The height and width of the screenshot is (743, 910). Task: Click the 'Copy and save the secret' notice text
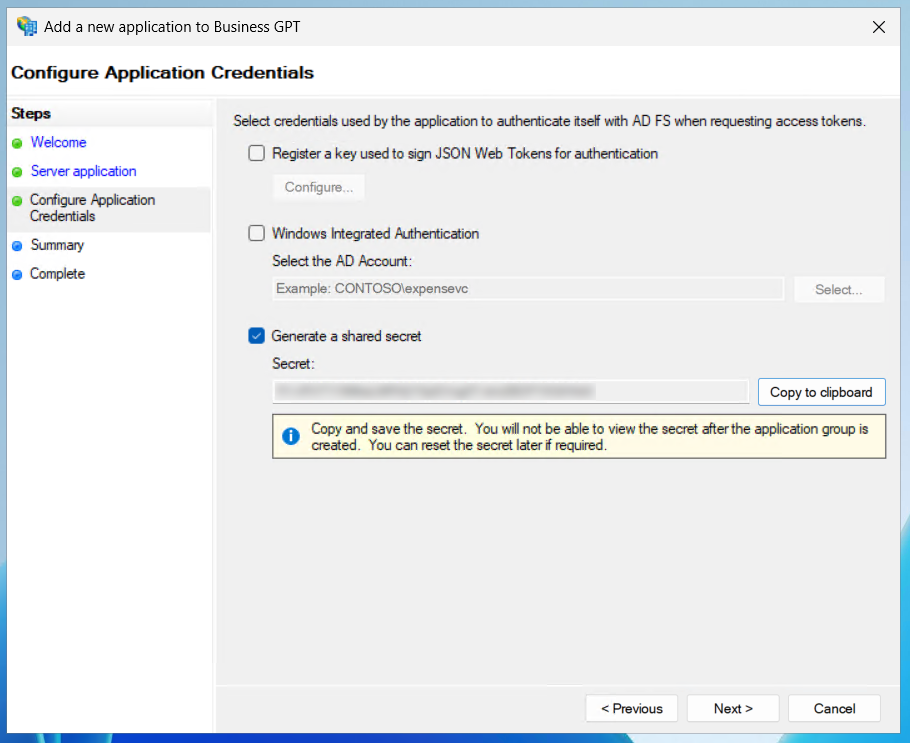590,437
